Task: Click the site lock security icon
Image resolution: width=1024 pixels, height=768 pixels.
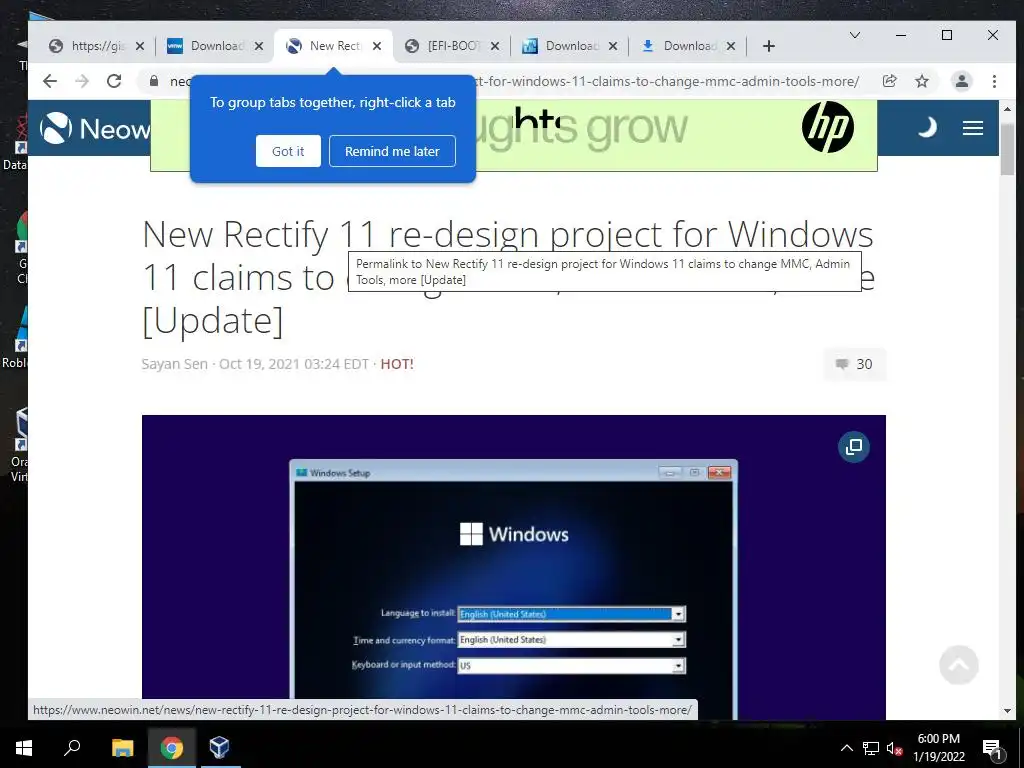Action: (x=154, y=81)
